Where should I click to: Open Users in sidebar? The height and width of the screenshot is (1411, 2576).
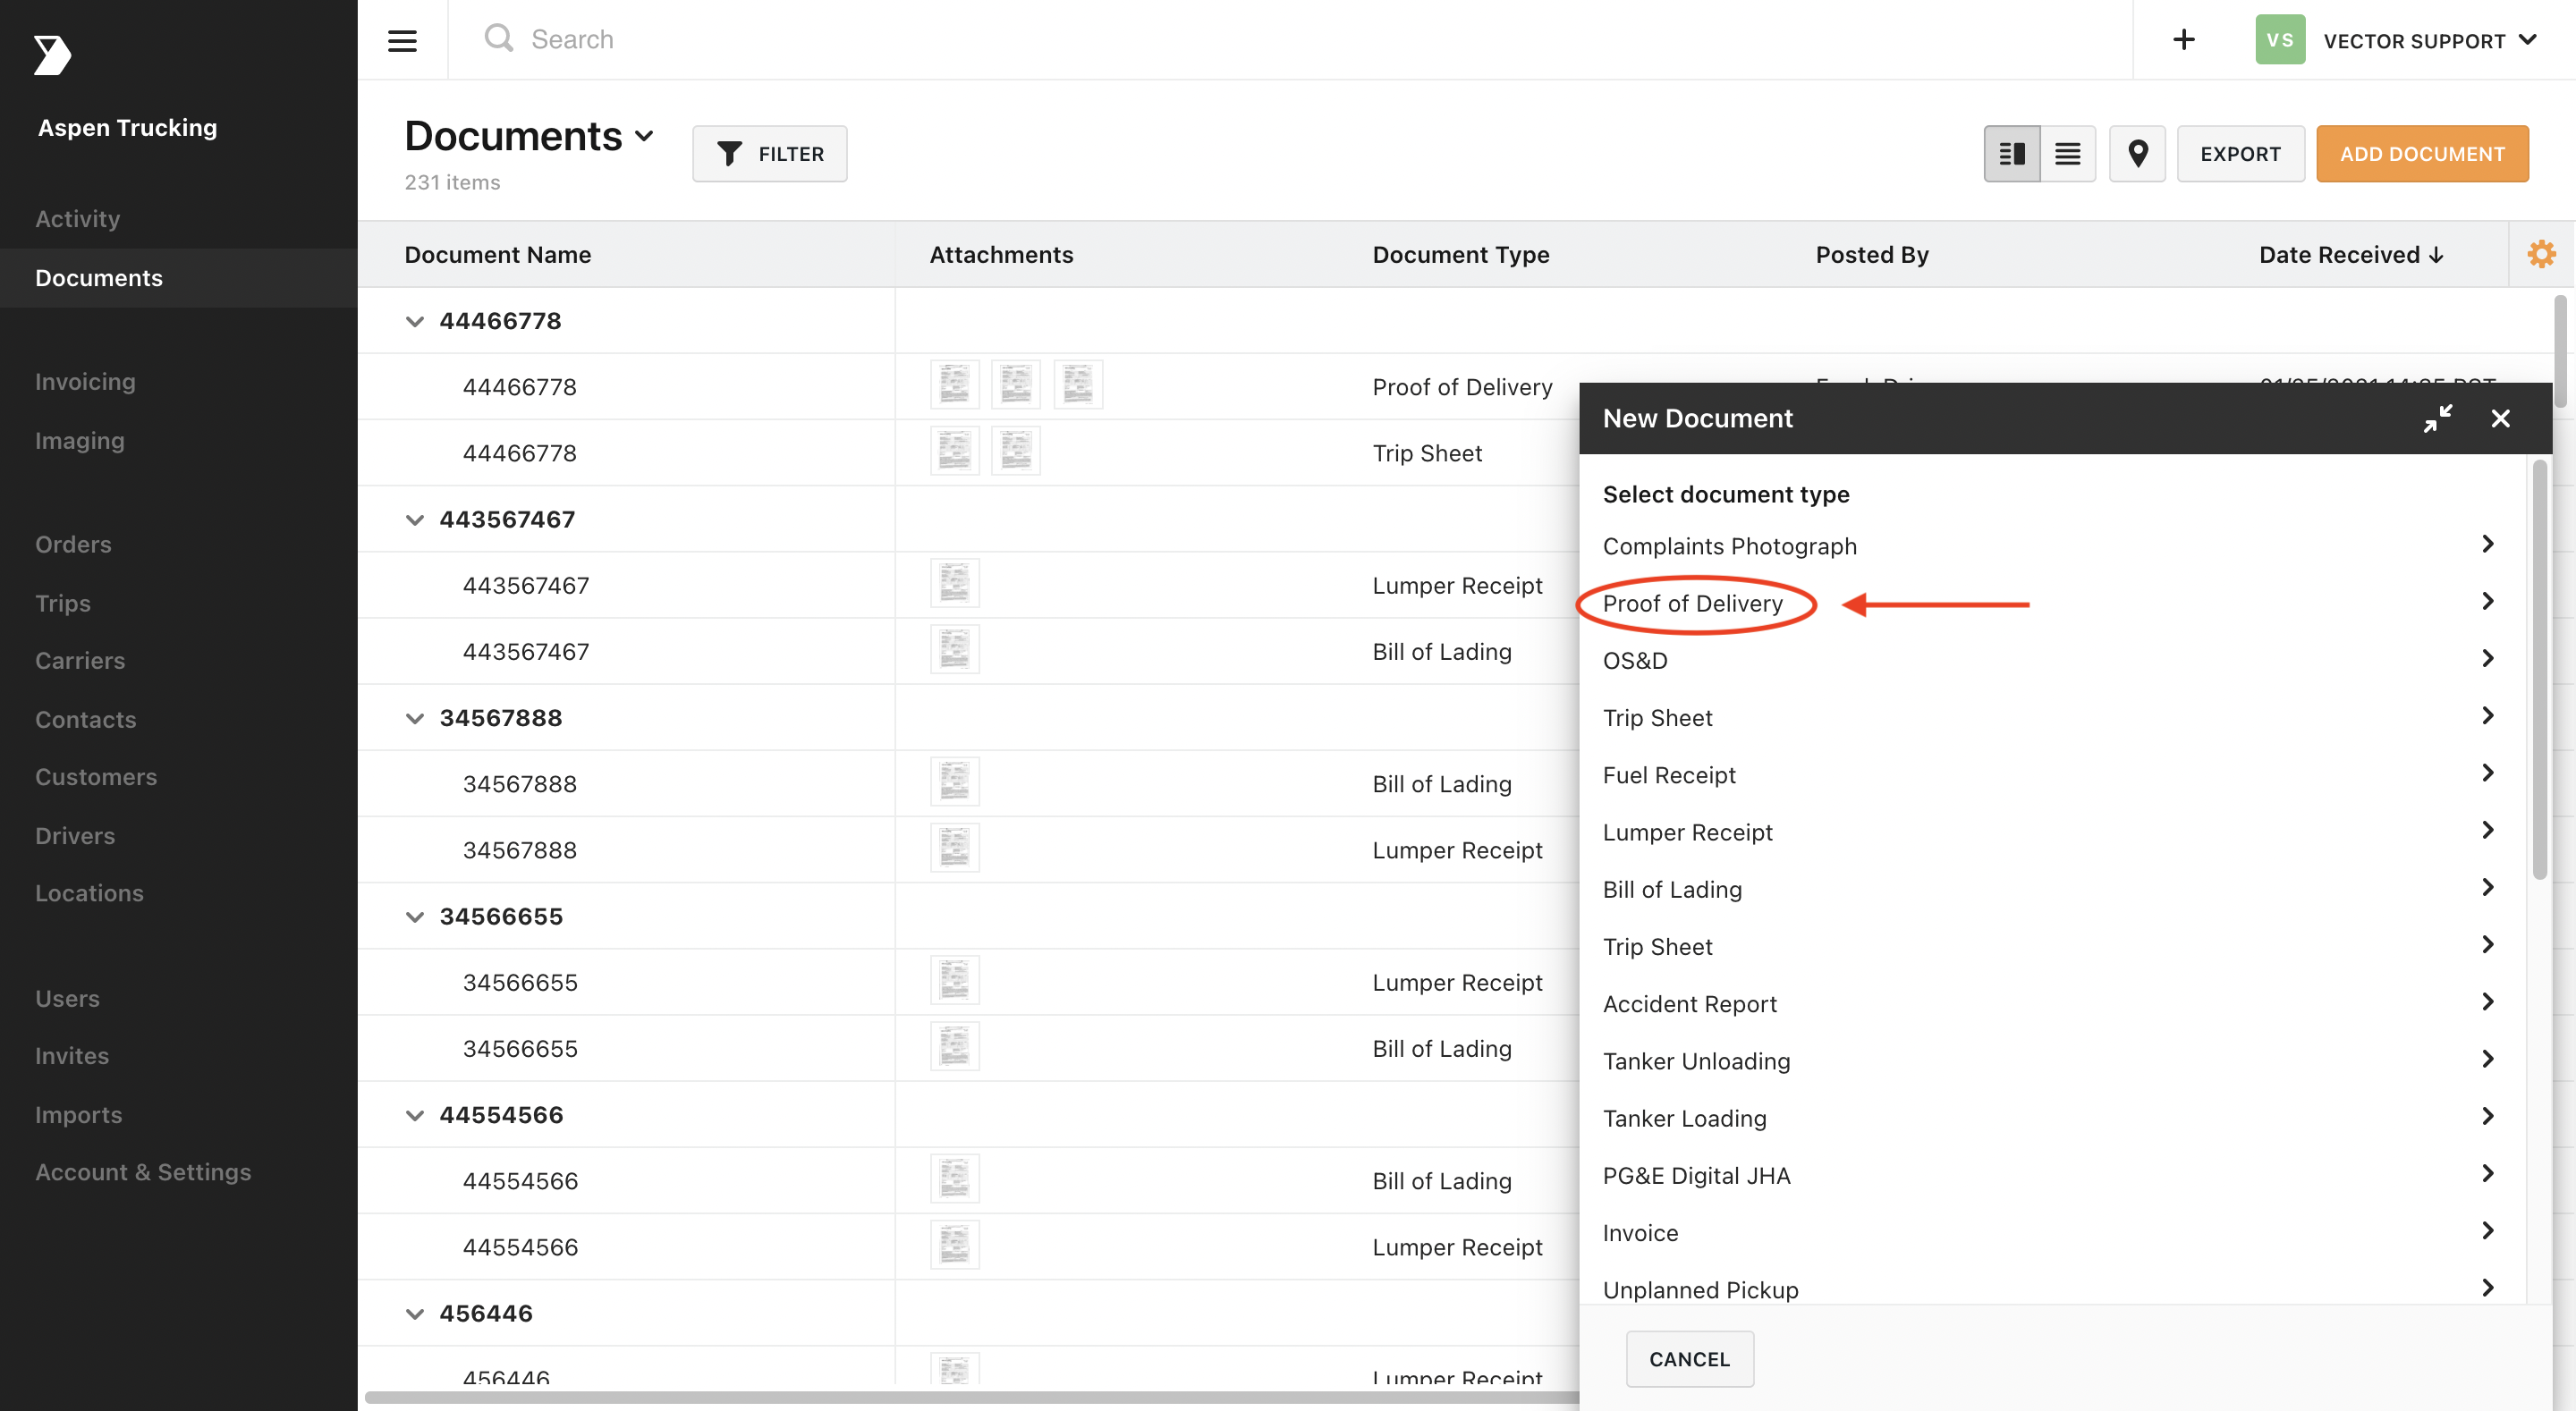tap(67, 997)
